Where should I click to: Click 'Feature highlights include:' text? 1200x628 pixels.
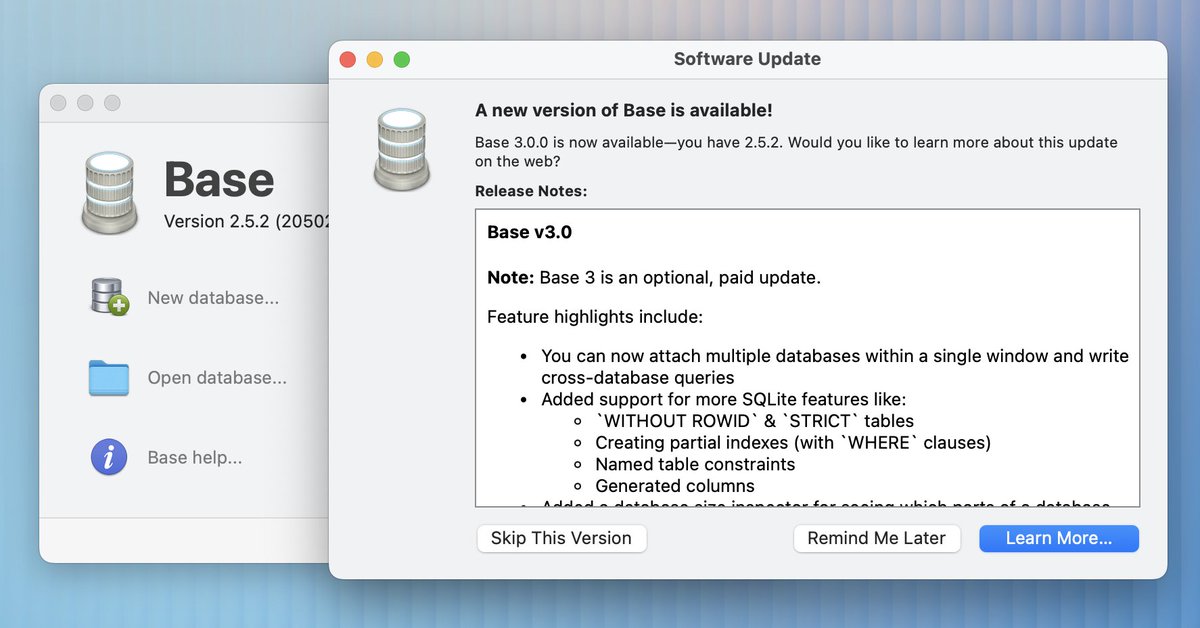pyautogui.click(x=595, y=317)
